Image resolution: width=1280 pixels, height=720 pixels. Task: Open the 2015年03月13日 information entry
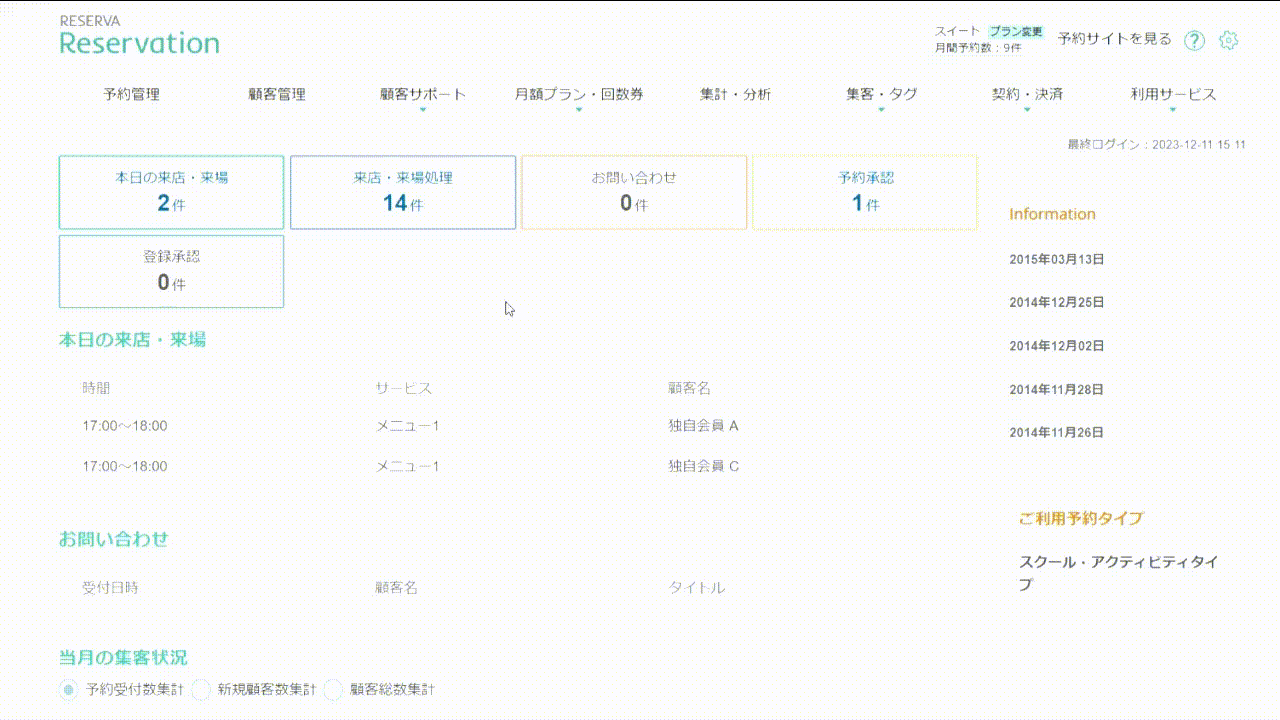point(1057,259)
